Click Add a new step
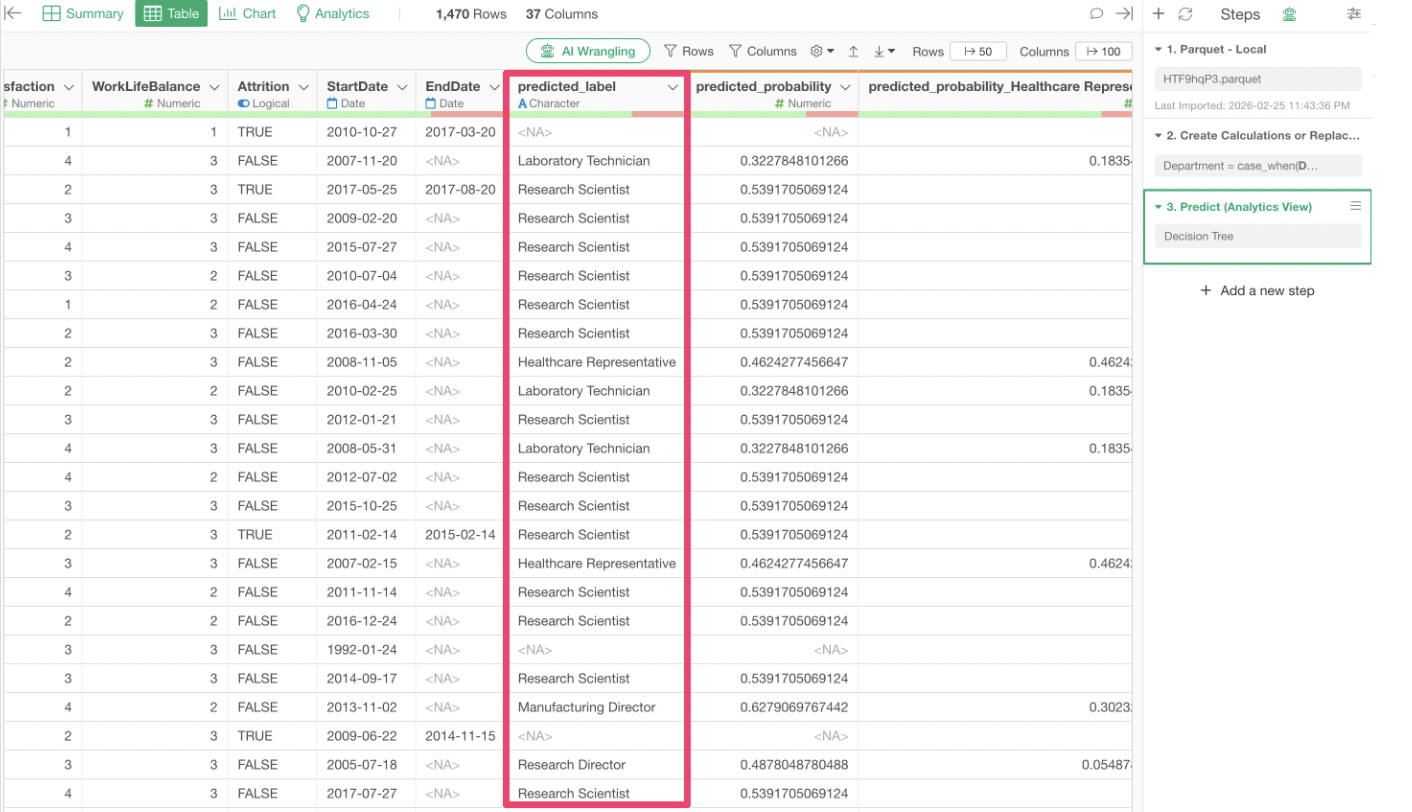Viewport: 1412px width, 812px height. 1257,291
